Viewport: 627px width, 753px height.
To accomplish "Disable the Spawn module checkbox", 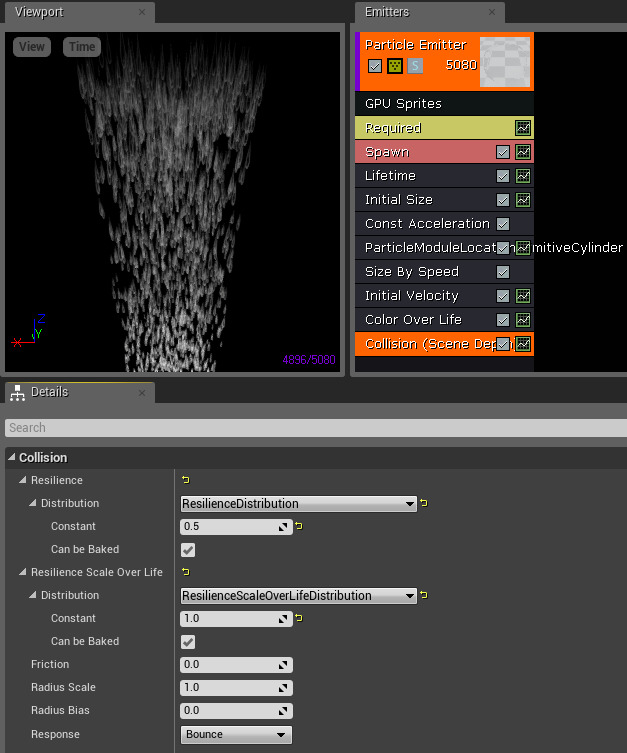I will coord(503,152).
